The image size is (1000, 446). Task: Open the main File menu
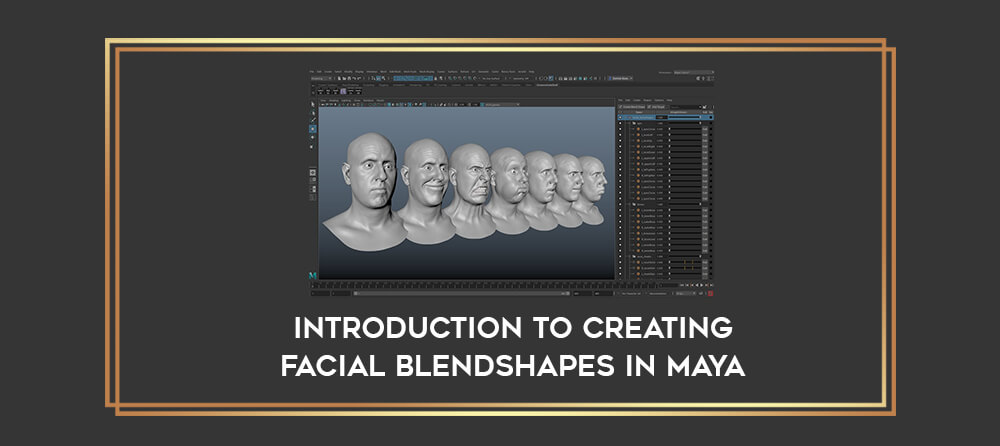[x=312, y=71]
